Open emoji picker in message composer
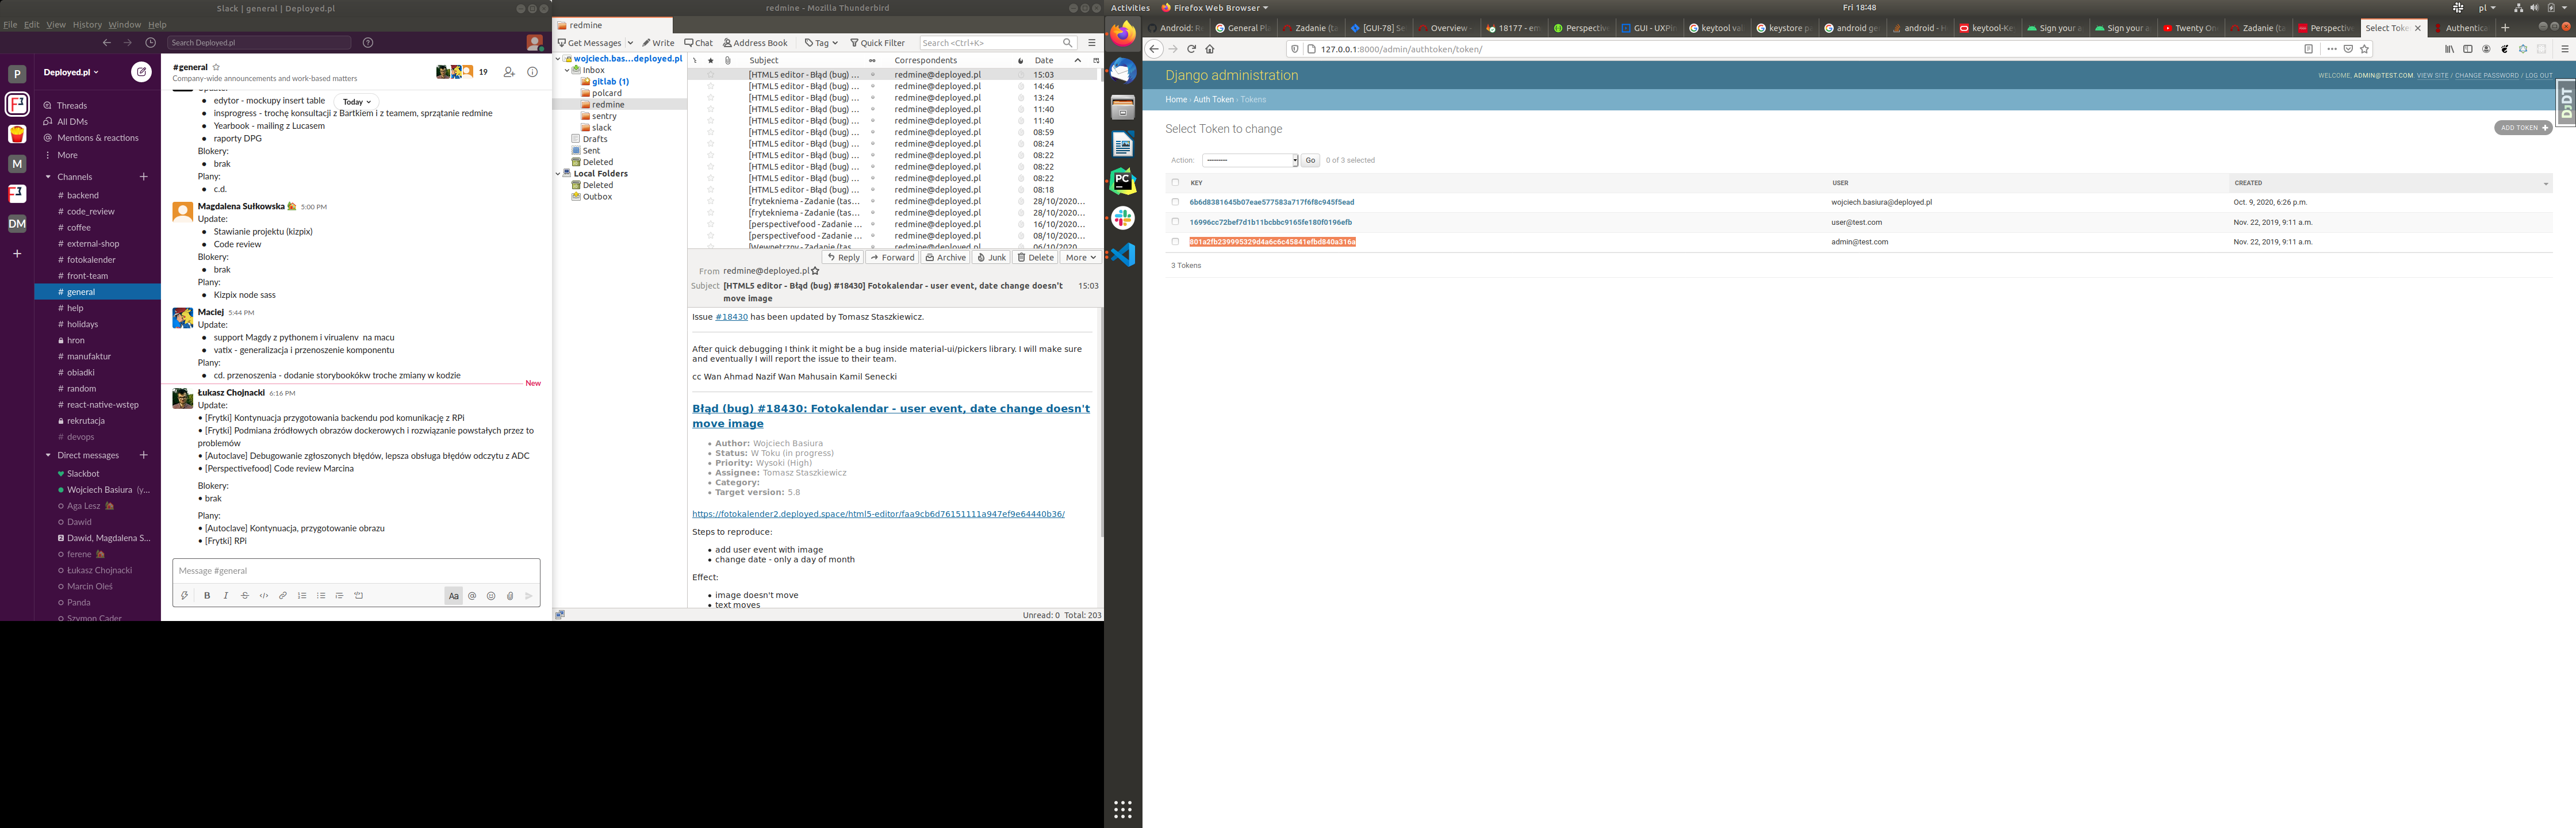2576x828 pixels. (491, 596)
